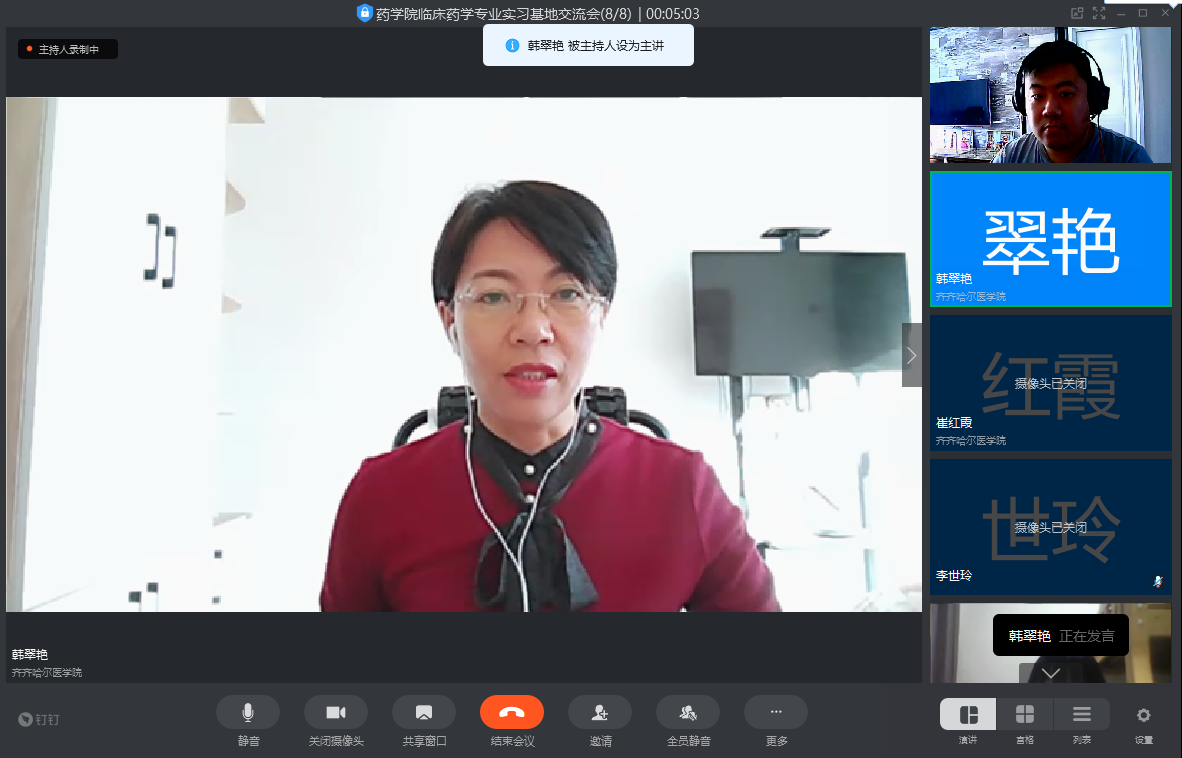1182x758 pixels.
Task: Click the shield security icon beside meeting title
Action: pyautogui.click(x=364, y=13)
